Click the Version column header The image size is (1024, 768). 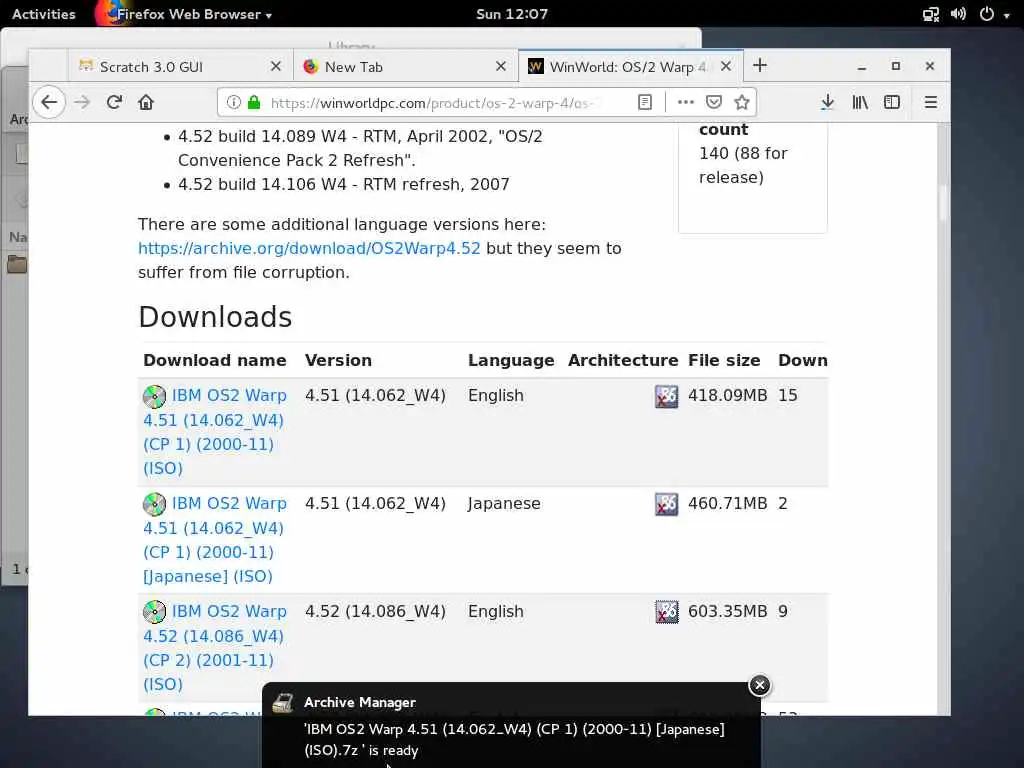click(x=338, y=360)
